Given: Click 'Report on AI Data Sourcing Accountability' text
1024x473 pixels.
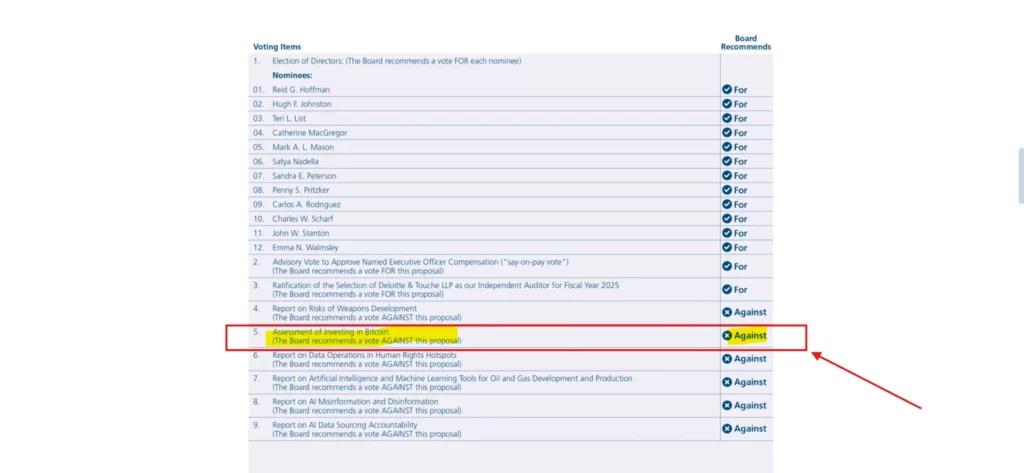Looking at the screenshot, I should click(344, 425).
